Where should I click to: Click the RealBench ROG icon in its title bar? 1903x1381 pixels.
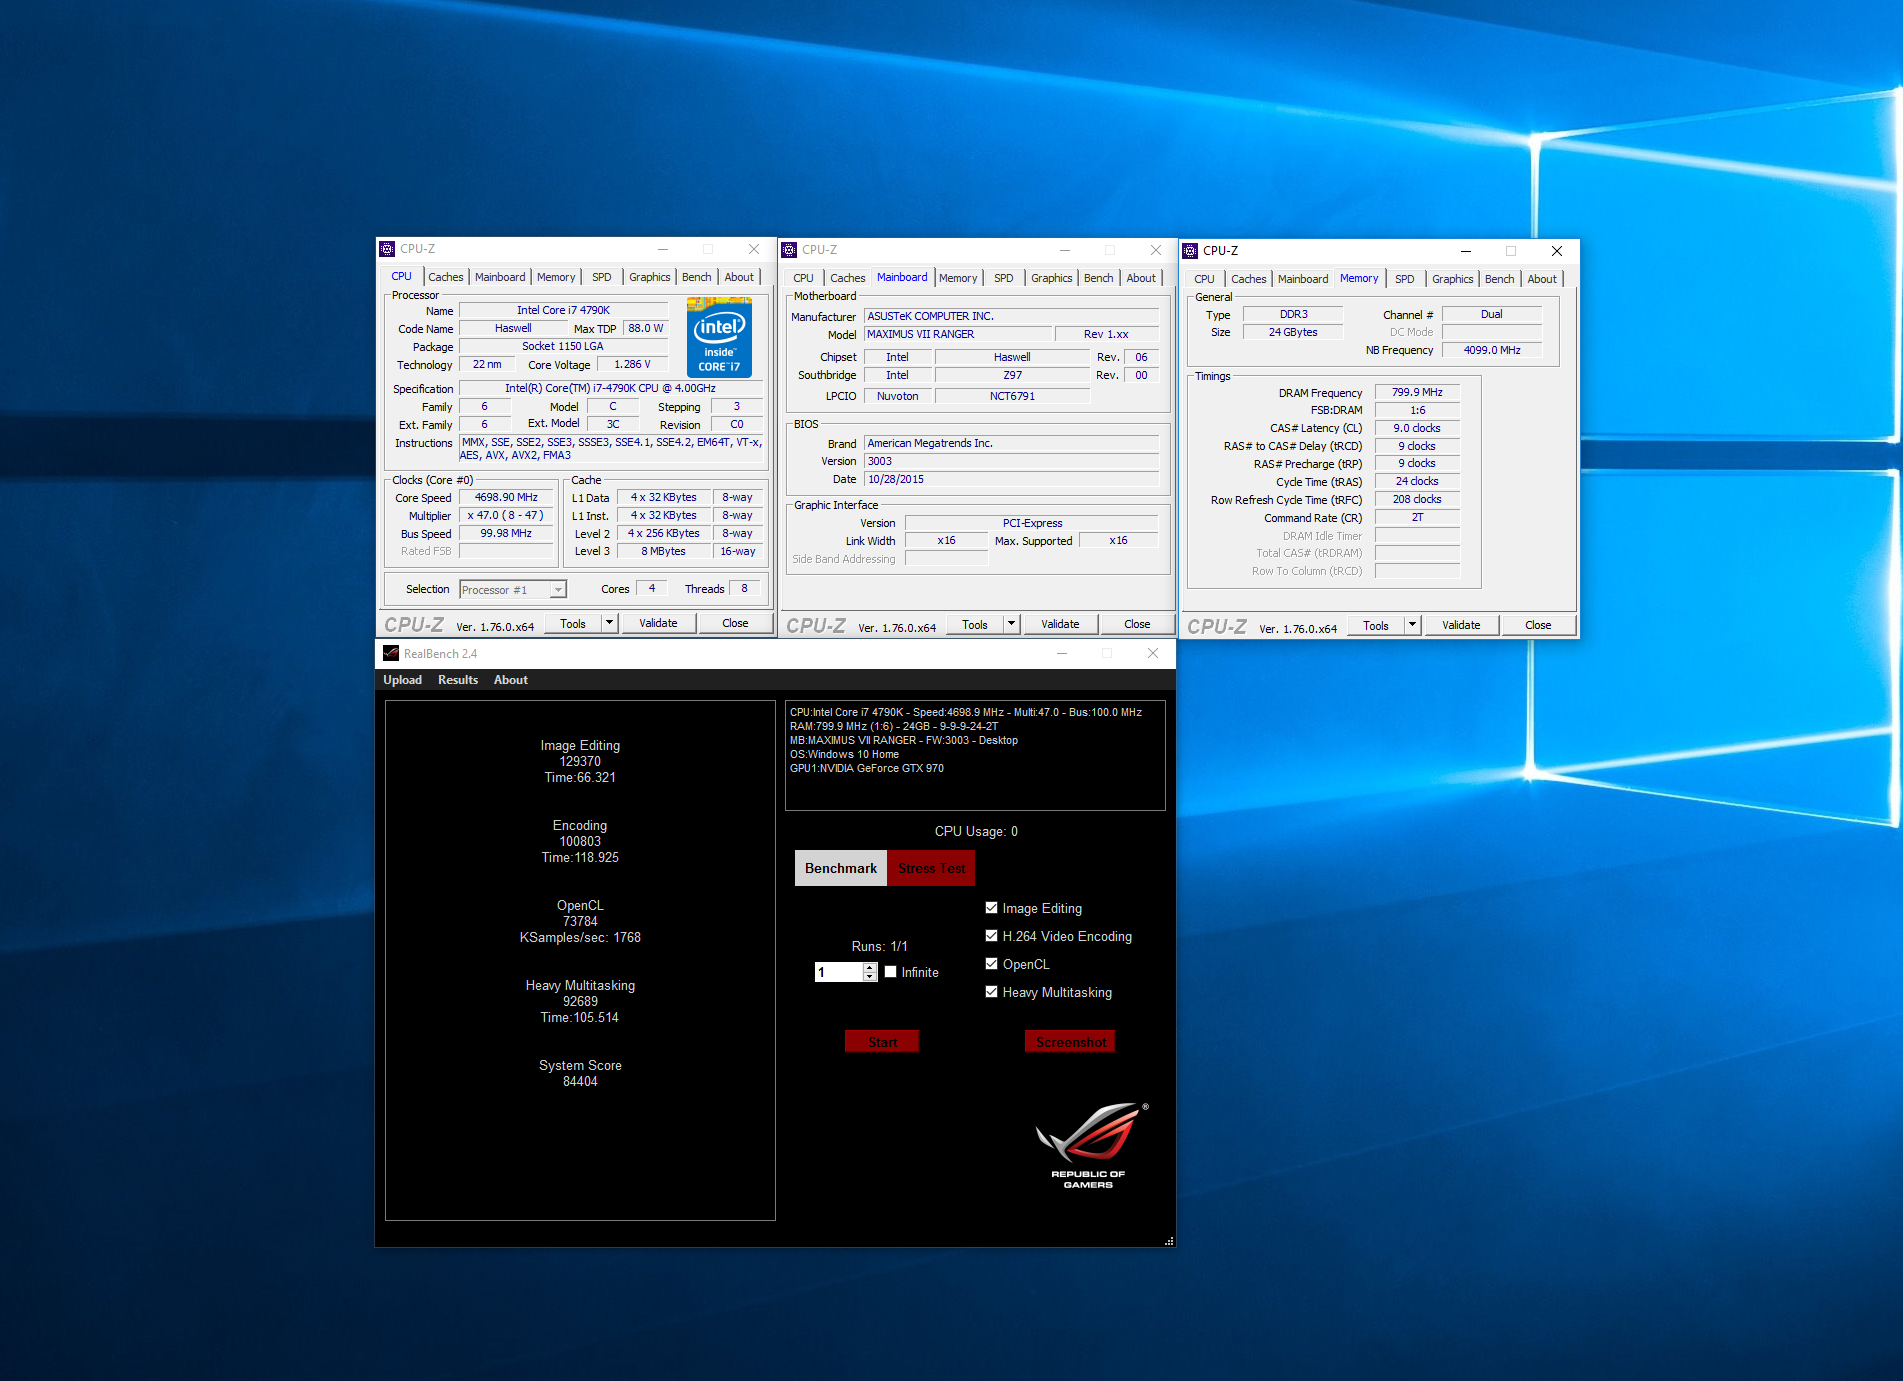pyautogui.click(x=391, y=653)
